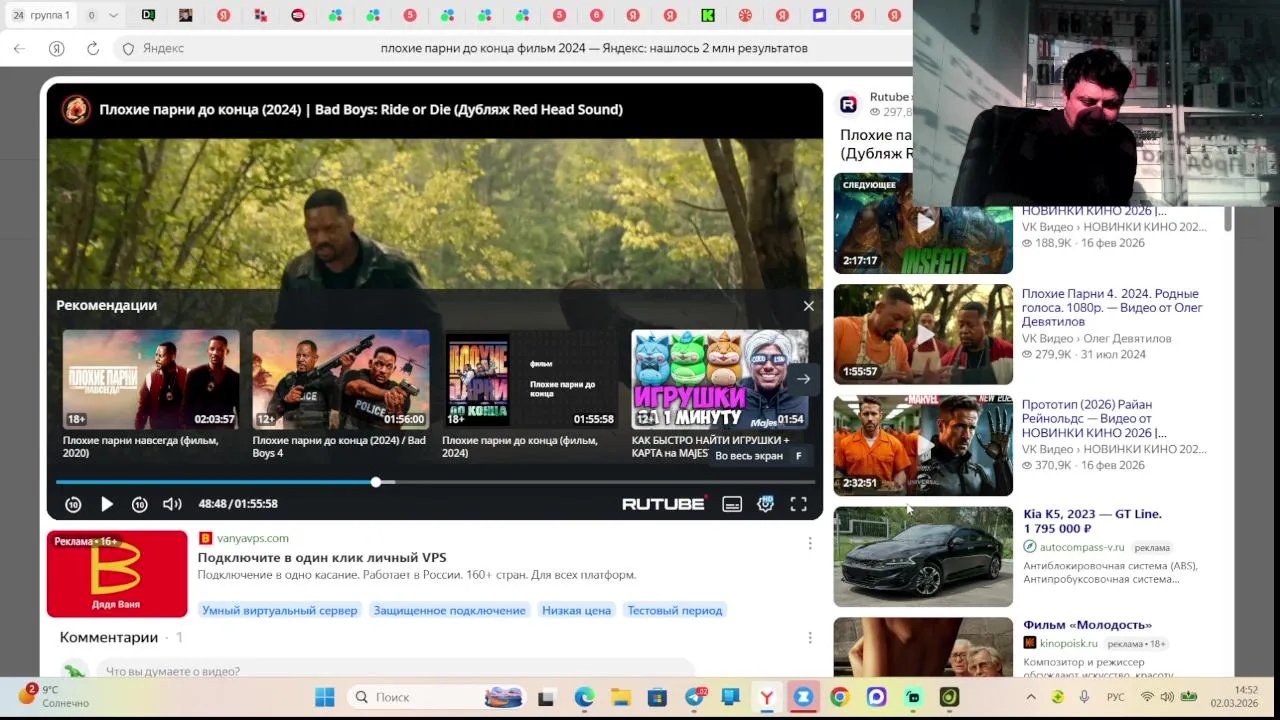Switch РУС keyboard language indicator
The image size is (1280, 720).
tap(1115, 697)
